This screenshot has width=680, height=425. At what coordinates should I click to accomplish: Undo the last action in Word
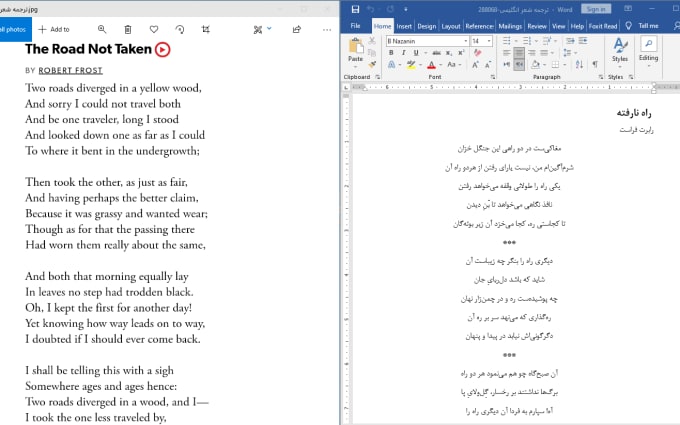coord(370,9)
